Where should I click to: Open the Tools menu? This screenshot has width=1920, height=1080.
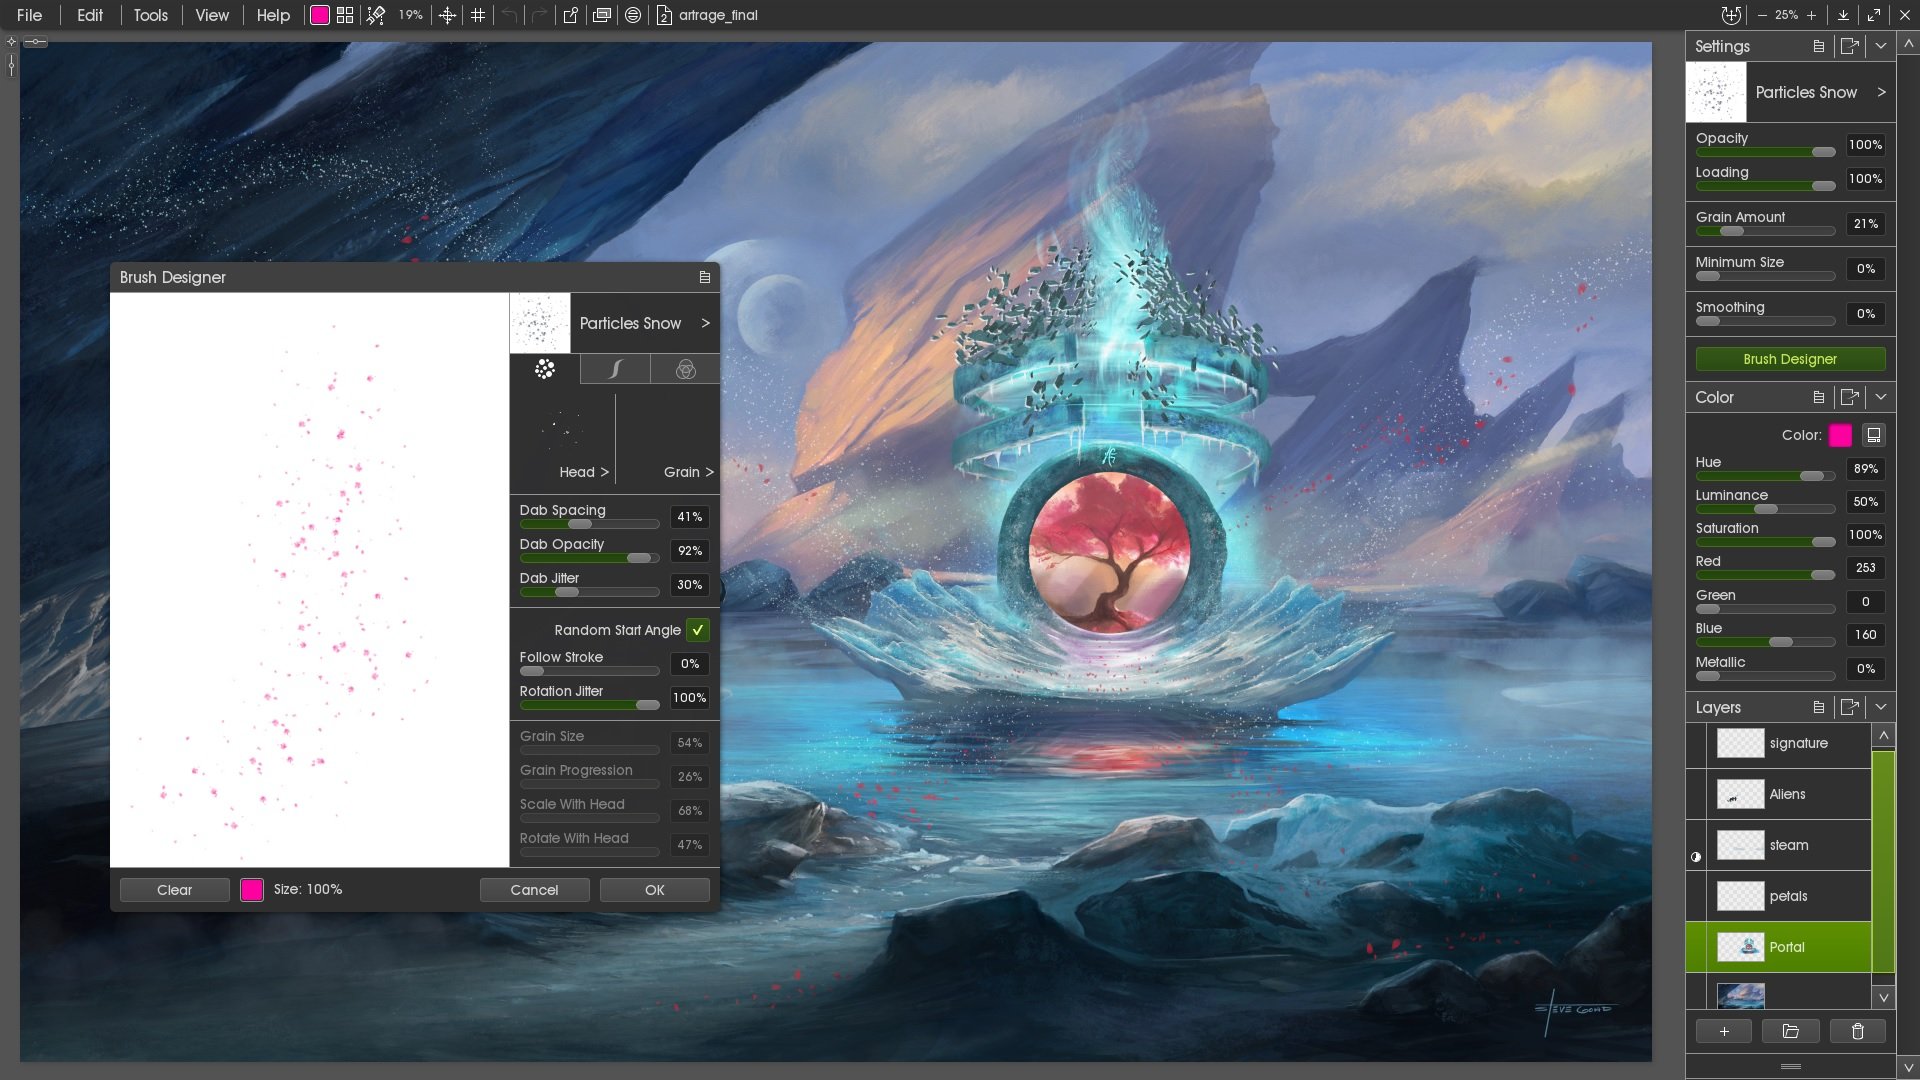tap(149, 15)
